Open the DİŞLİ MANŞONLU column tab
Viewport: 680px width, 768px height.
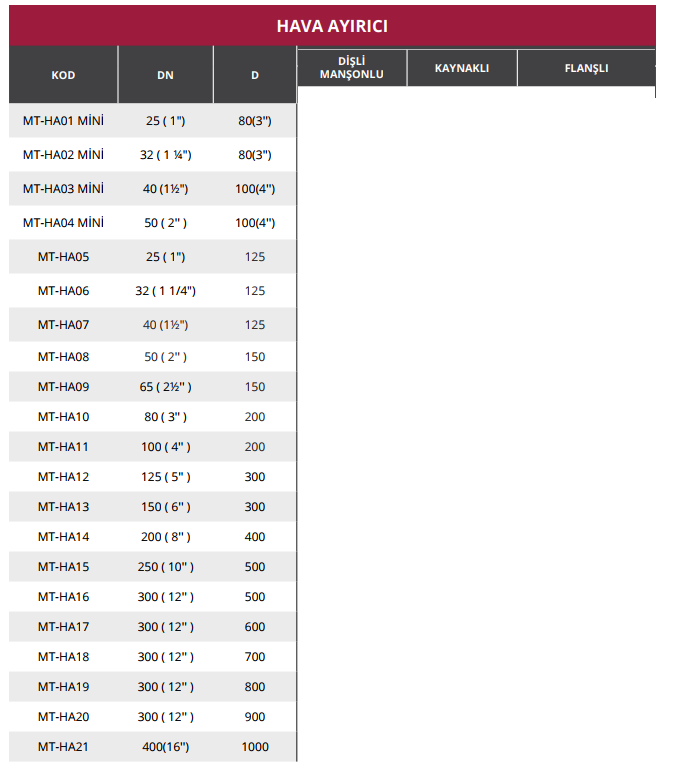(352, 68)
